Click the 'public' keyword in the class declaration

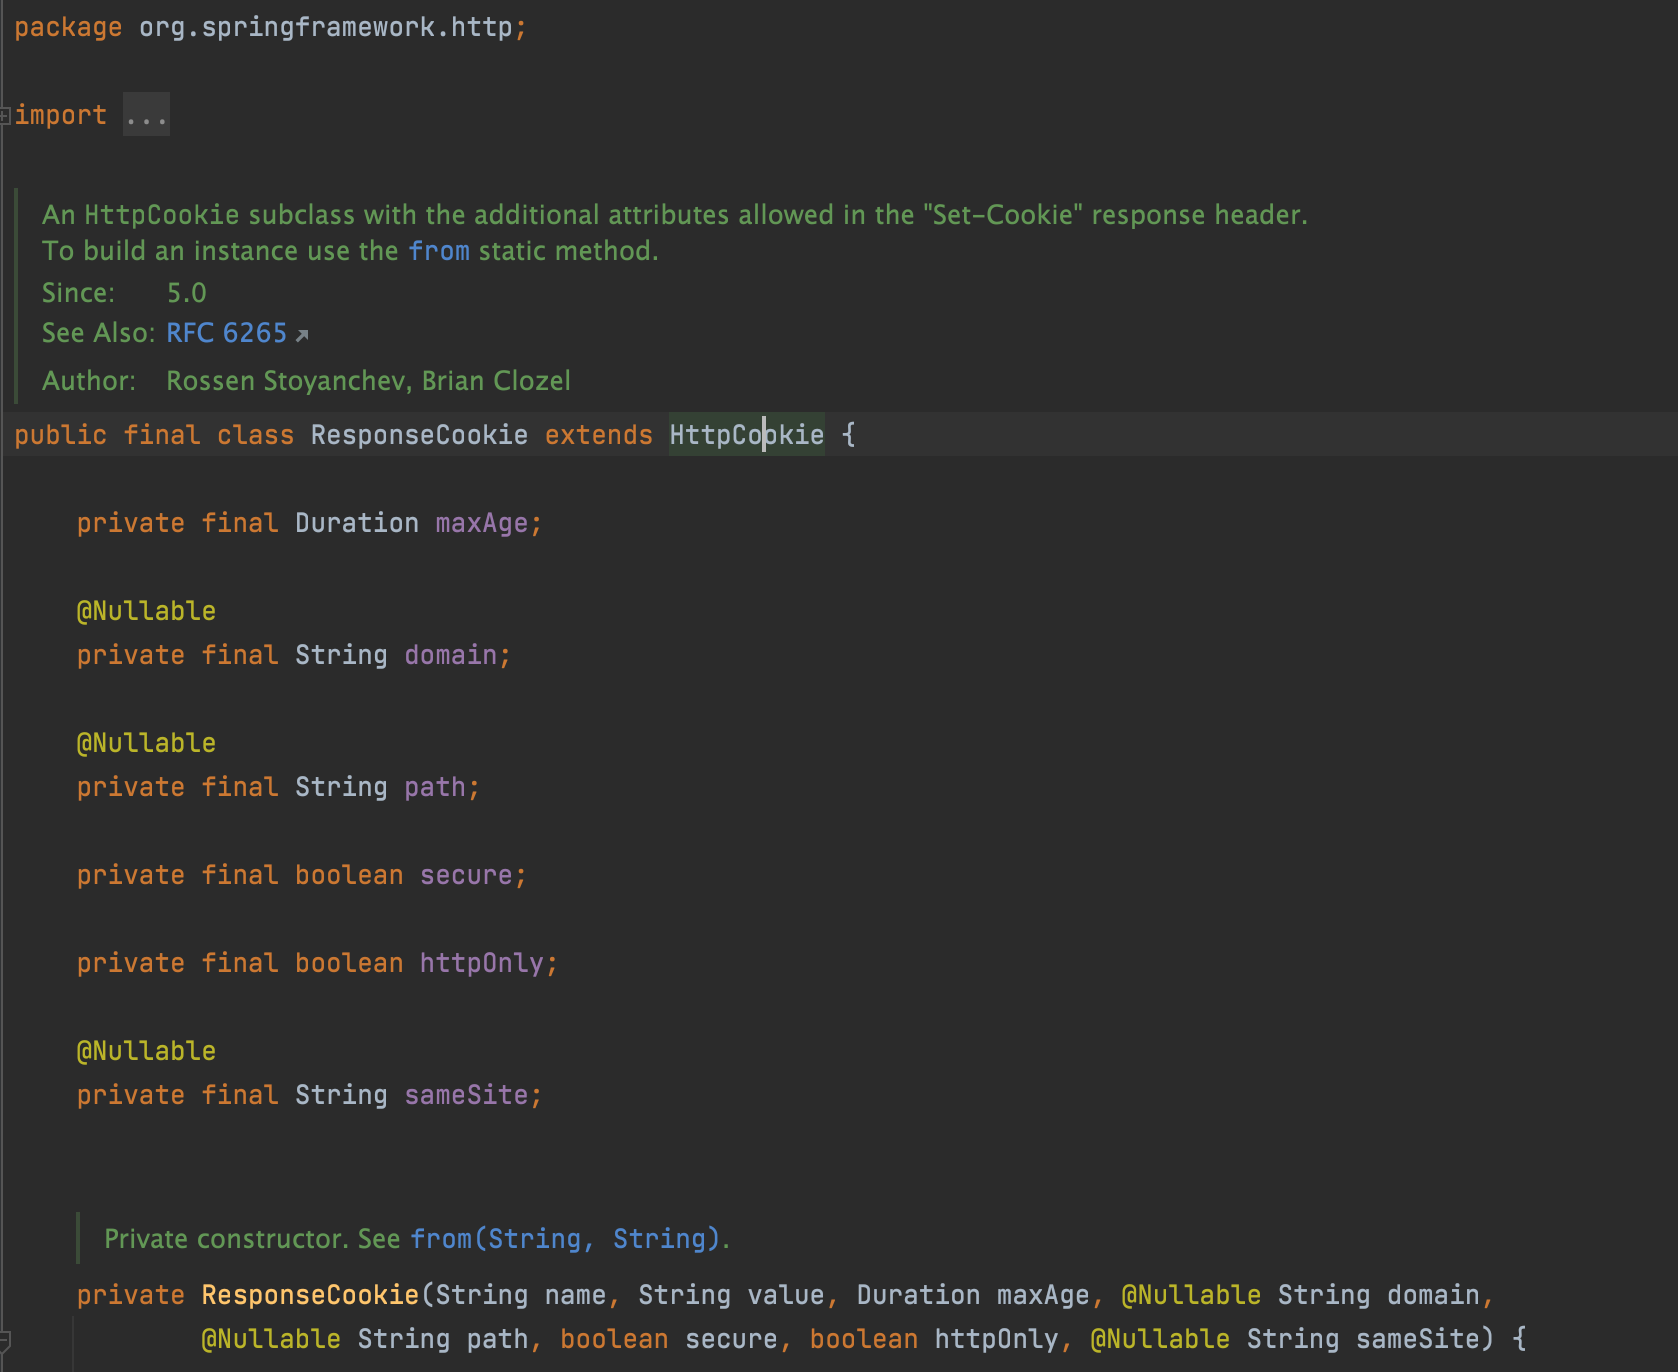pos(60,435)
